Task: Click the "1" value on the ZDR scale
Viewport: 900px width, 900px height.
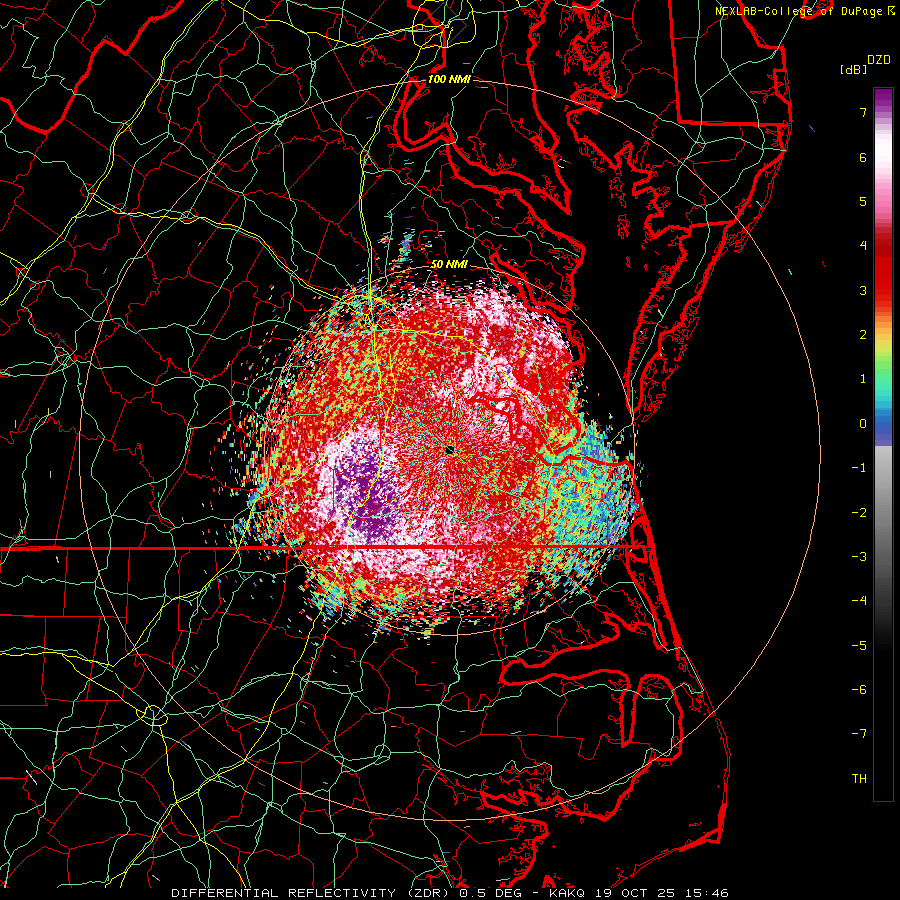Action: (863, 379)
